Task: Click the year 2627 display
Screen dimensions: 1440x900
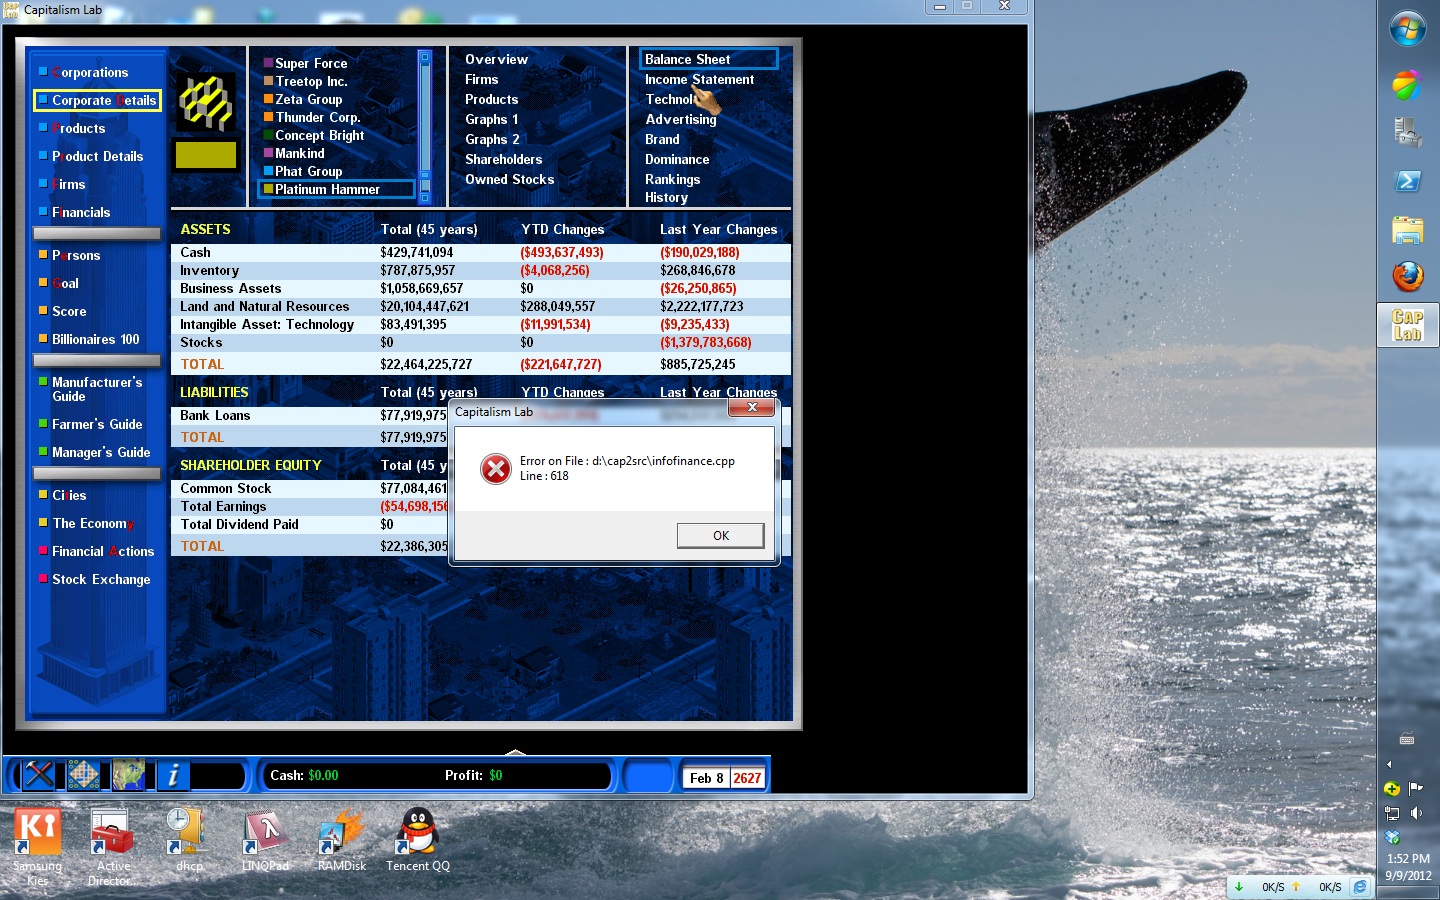Action: tap(747, 778)
